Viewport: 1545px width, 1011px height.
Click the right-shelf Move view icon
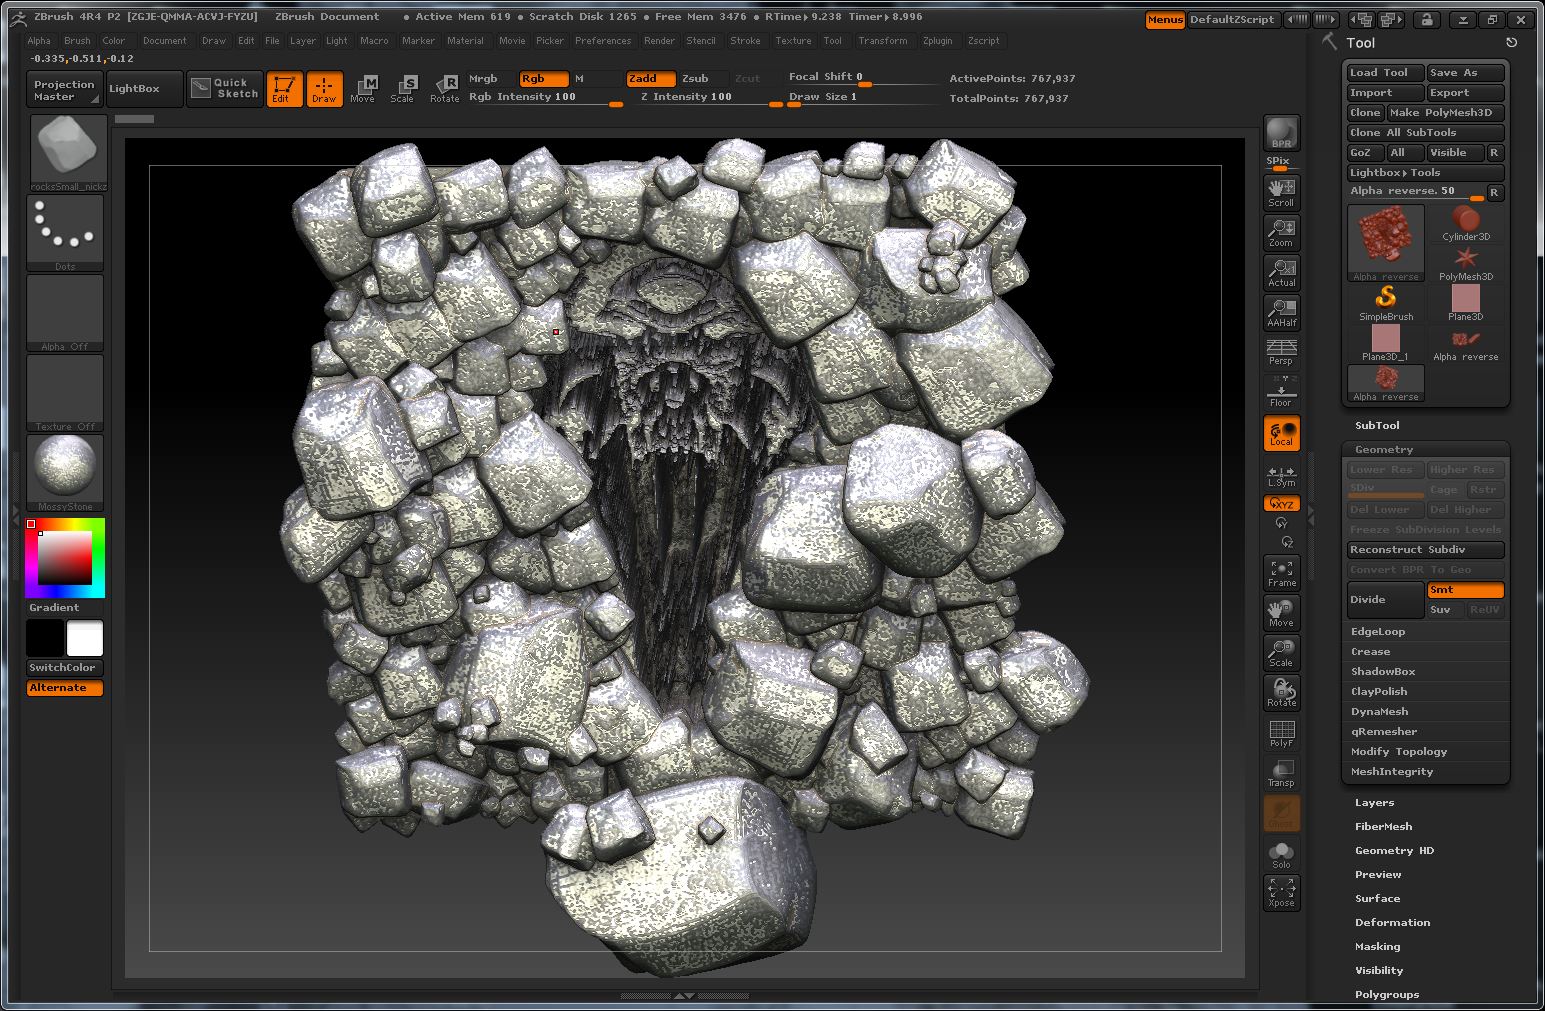[1281, 612]
